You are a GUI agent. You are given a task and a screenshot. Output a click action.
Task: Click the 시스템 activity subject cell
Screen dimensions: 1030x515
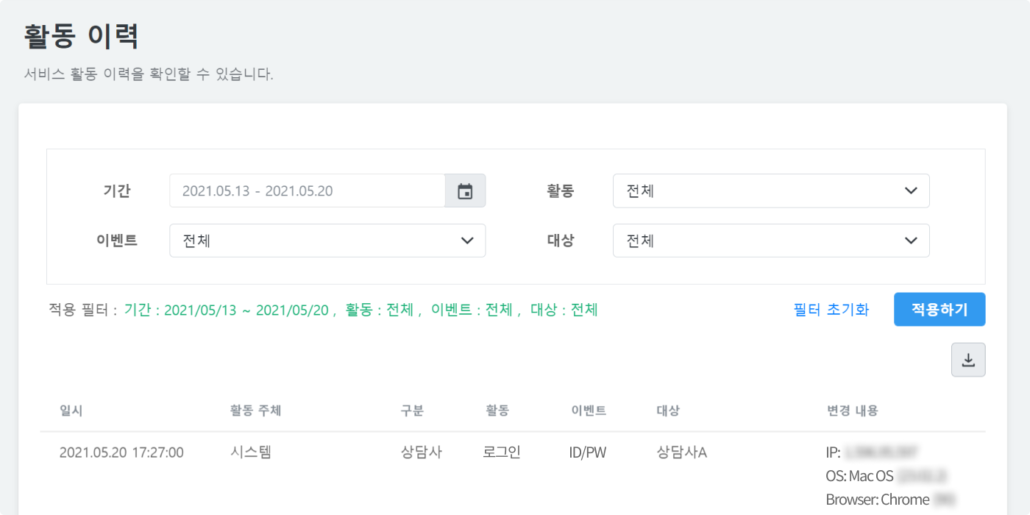point(250,453)
